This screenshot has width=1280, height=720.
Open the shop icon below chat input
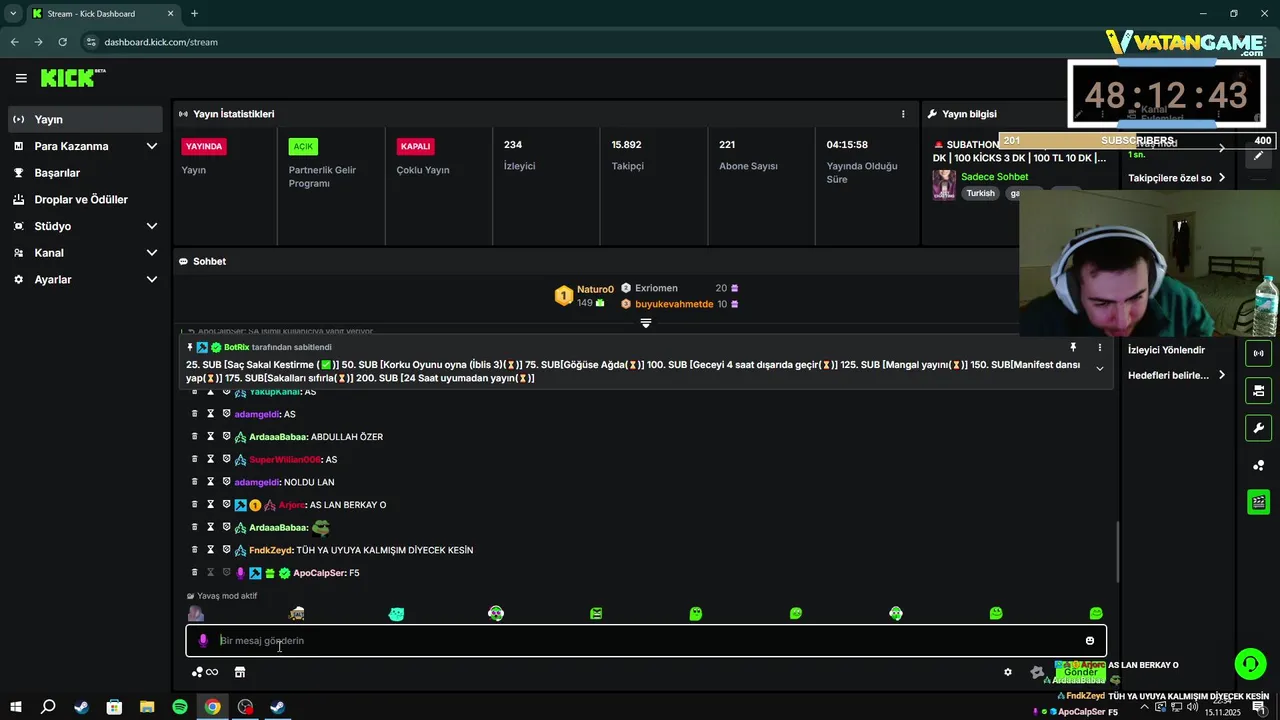coord(240,672)
